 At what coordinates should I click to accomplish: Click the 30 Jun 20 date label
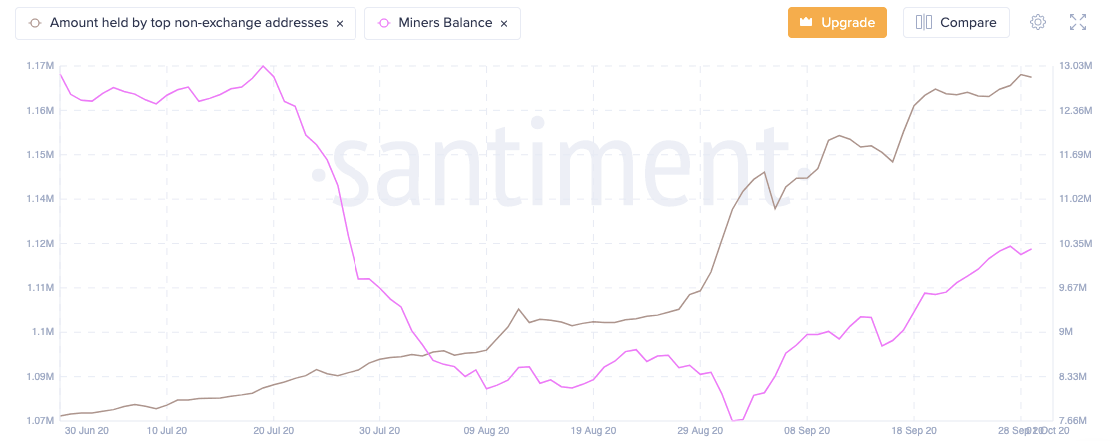pos(86,432)
